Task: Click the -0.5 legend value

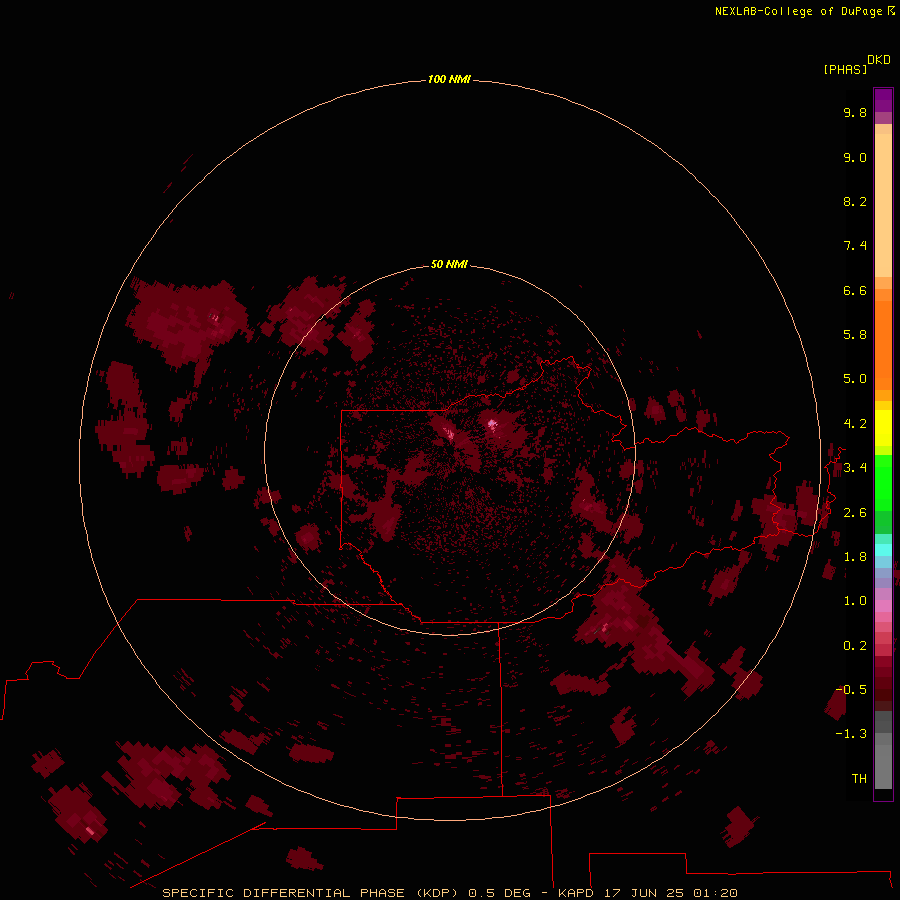Action: point(851,690)
